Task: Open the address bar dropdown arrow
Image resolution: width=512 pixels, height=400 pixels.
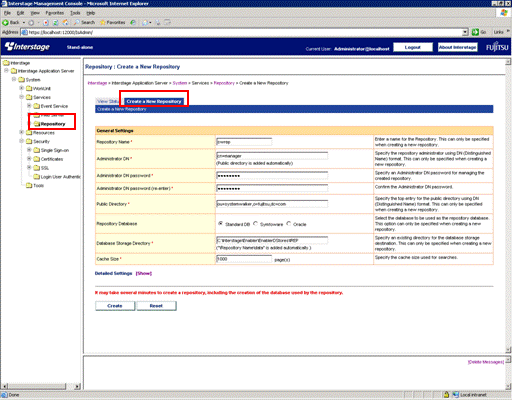Action: click(x=465, y=32)
